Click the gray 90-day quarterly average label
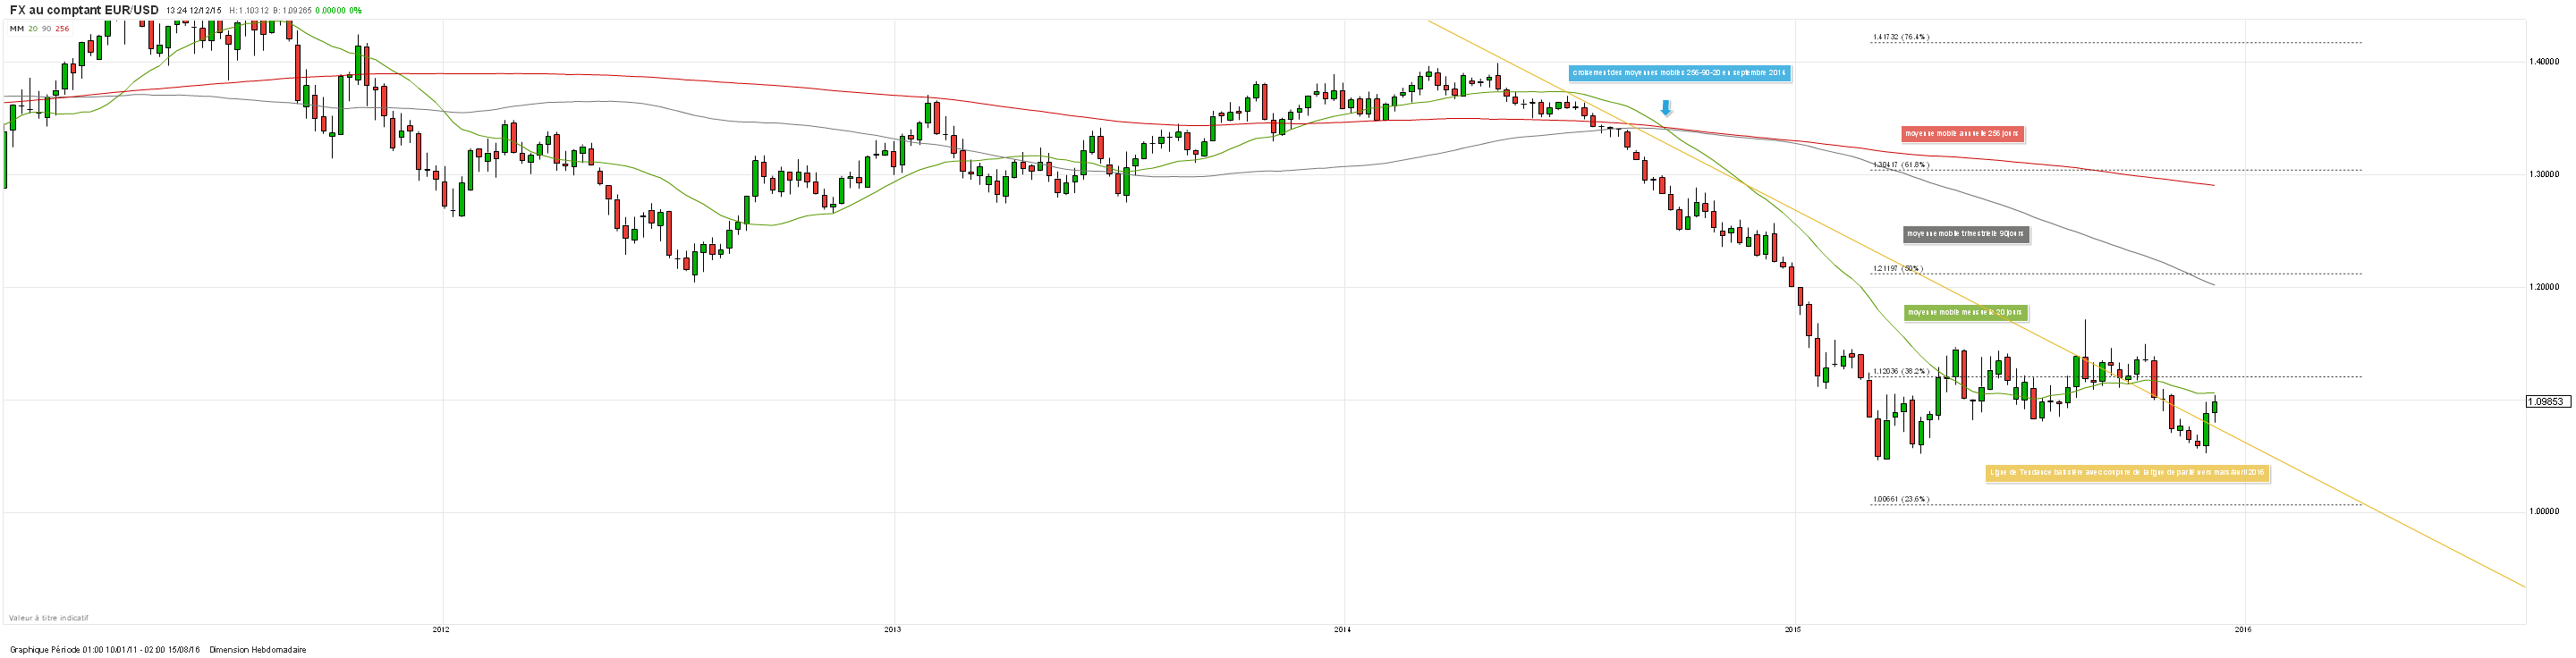Screen dimensions: 2576x658 coord(1965,234)
